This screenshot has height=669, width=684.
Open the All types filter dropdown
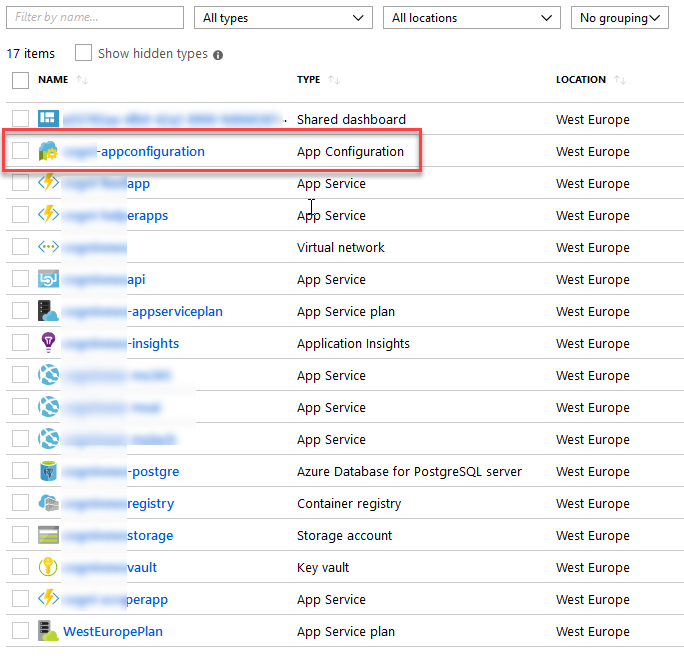(283, 18)
